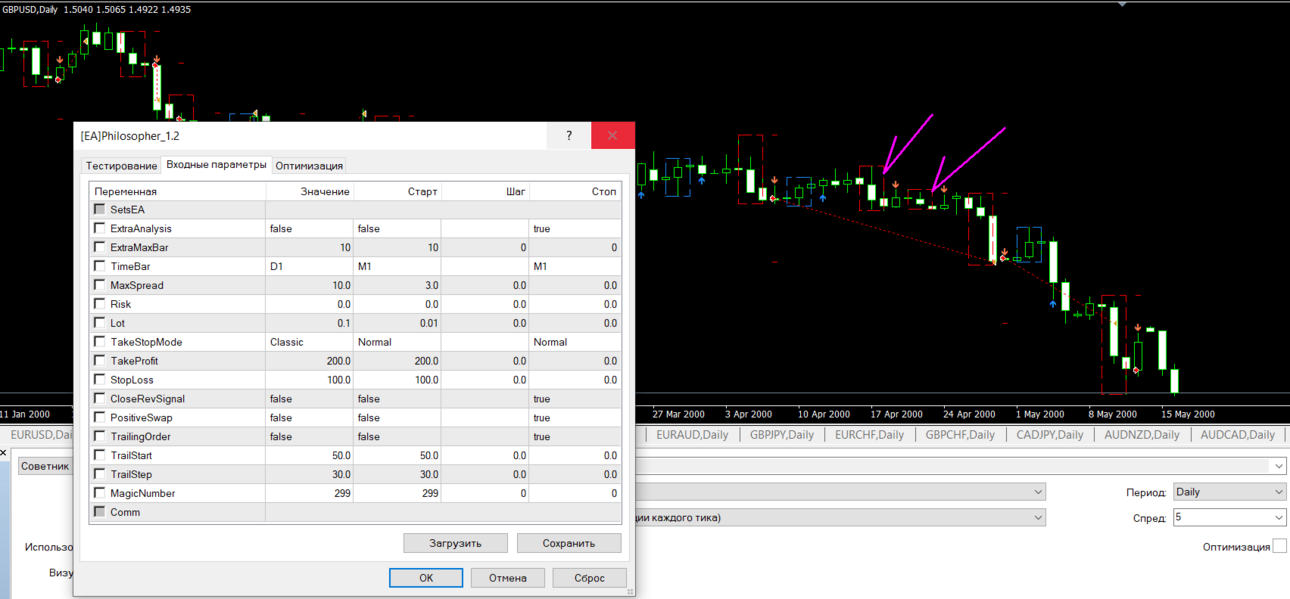Image resolution: width=1290 pixels, height=599 pixels.
Task: Enable the TakeStopMode checkbox
Action: point(99,342)
